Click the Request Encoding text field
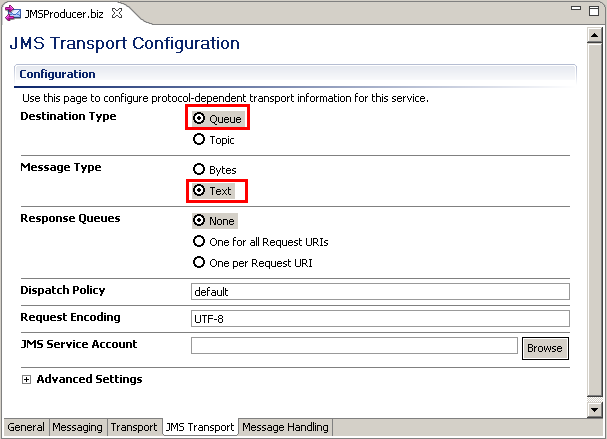The height and width of the screenshot is (439, 607). tap(379, 319)
